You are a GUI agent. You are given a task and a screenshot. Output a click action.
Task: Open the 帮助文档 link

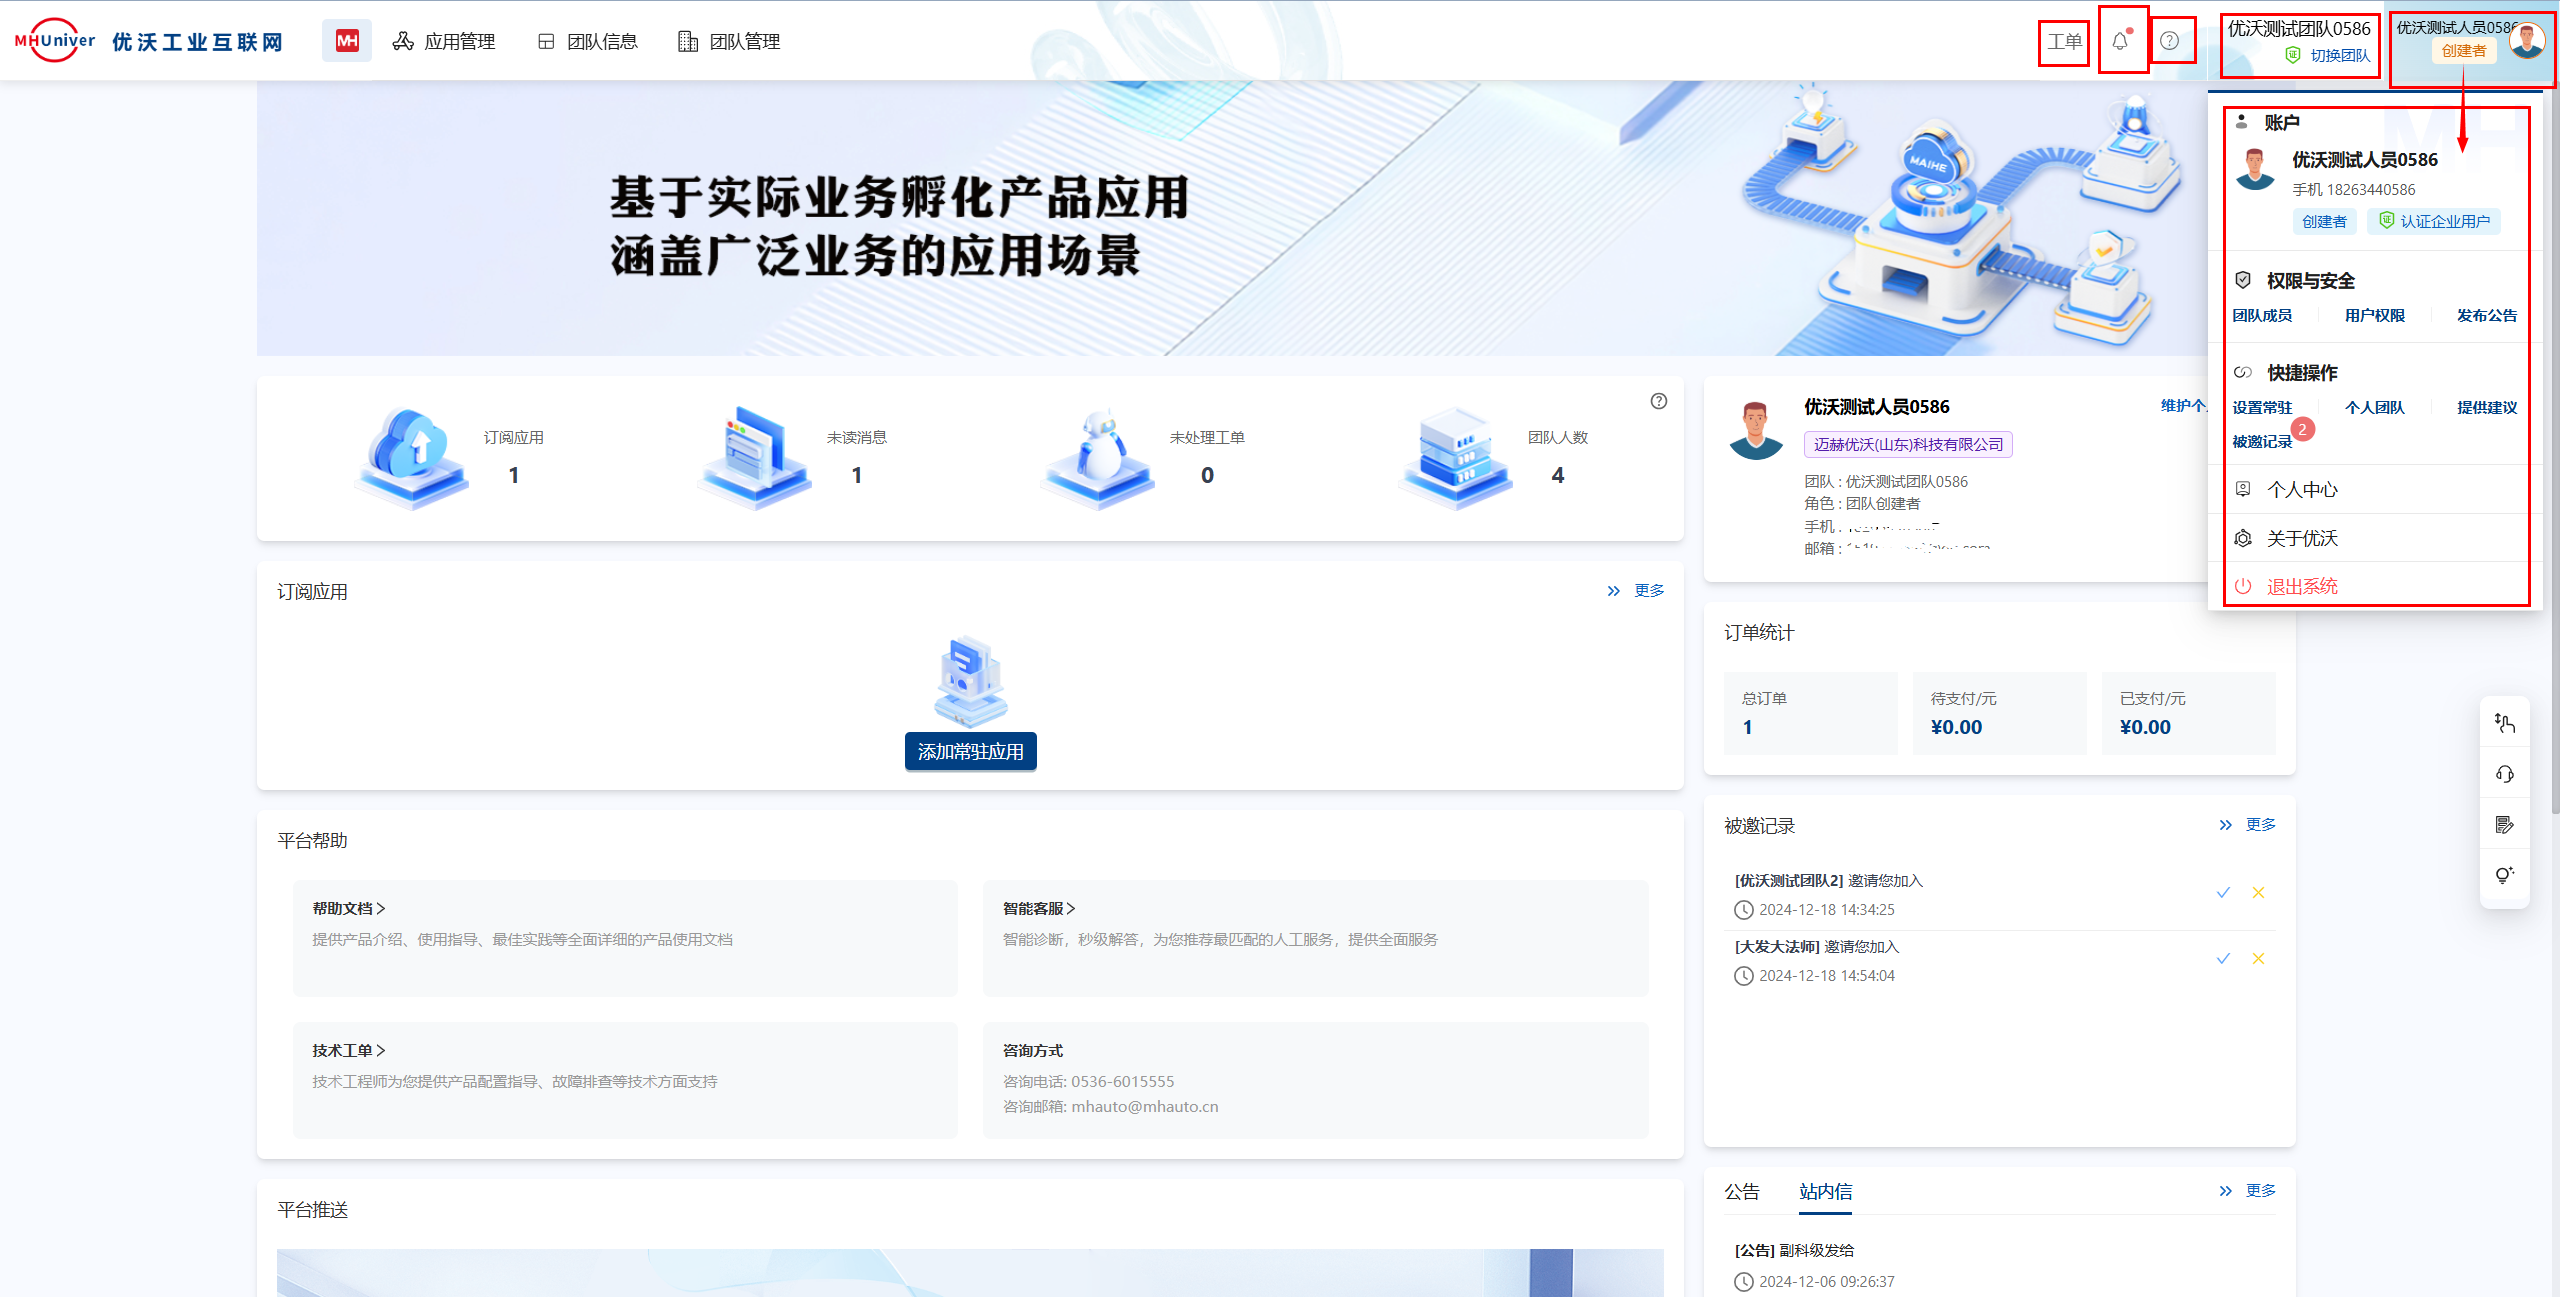point(348,908)
